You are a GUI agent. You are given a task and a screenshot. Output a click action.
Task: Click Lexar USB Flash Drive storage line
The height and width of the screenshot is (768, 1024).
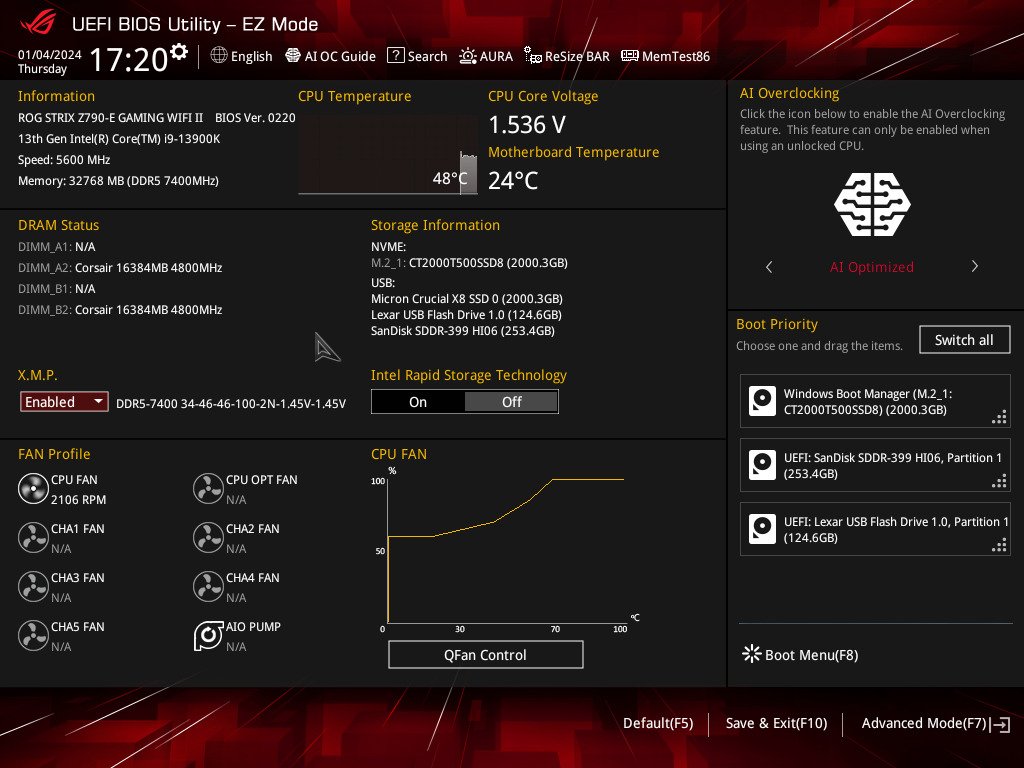466,315
